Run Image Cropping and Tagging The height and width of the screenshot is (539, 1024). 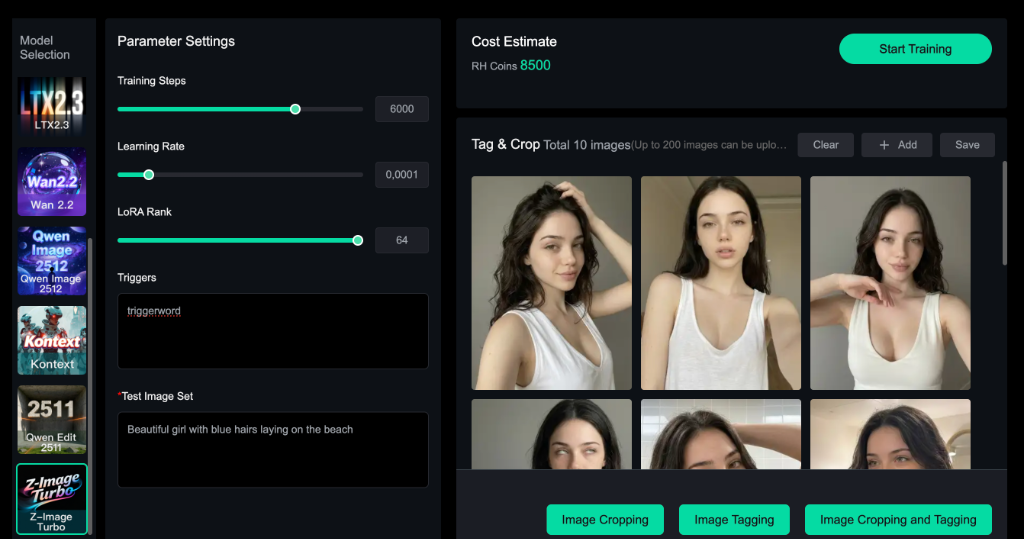(898, 519)
